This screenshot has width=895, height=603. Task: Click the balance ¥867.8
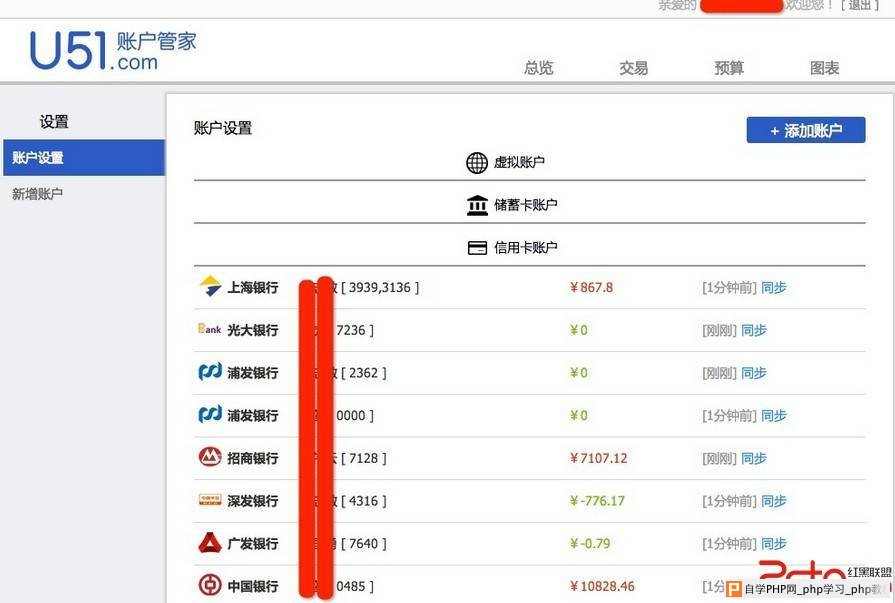click(591, 287)
